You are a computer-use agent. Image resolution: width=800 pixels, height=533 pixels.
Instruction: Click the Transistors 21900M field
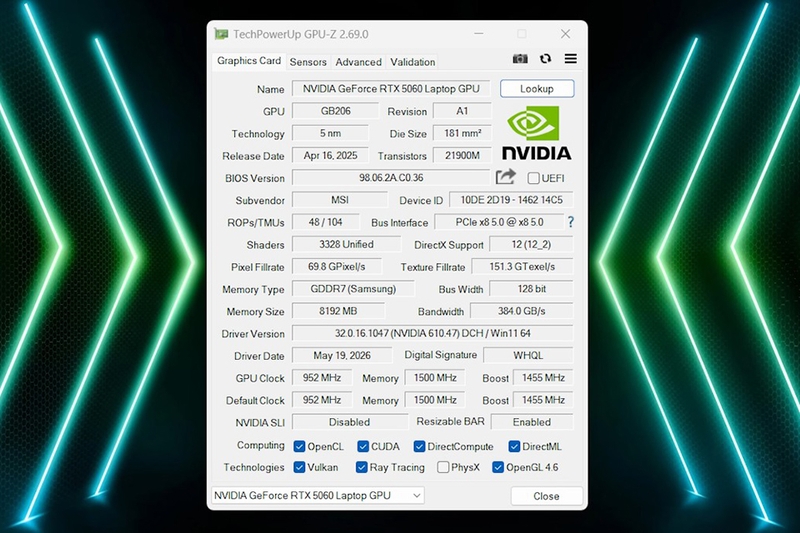[x=462, y=156]
